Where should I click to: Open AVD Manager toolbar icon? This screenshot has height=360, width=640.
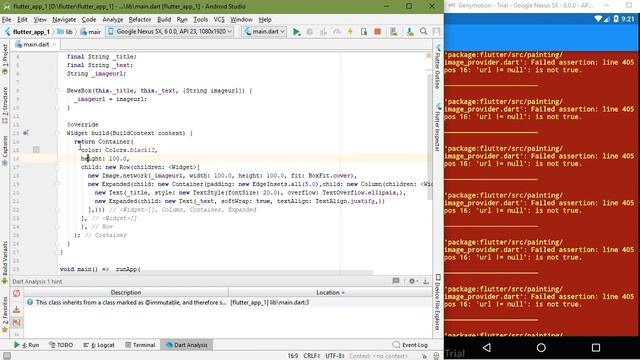[394, 31]
